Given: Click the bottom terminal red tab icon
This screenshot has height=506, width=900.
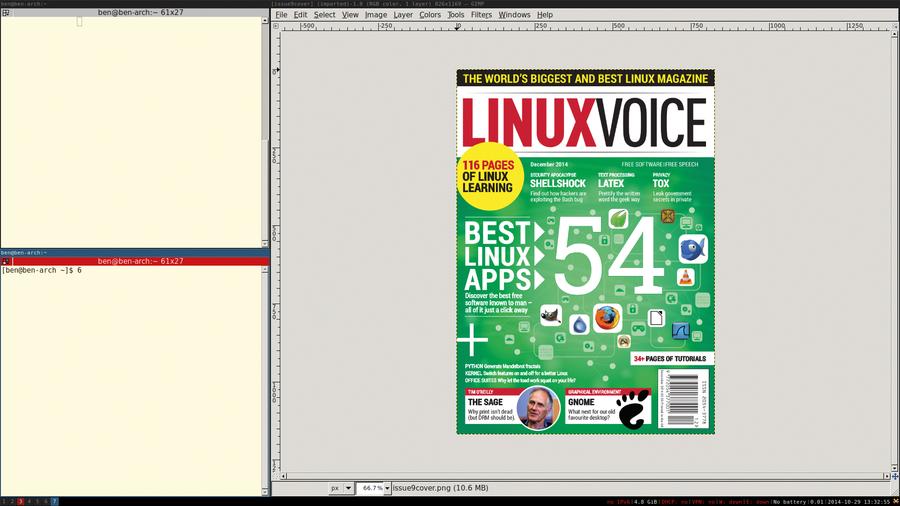Looking at the screenshot, I should click(6, 261).
